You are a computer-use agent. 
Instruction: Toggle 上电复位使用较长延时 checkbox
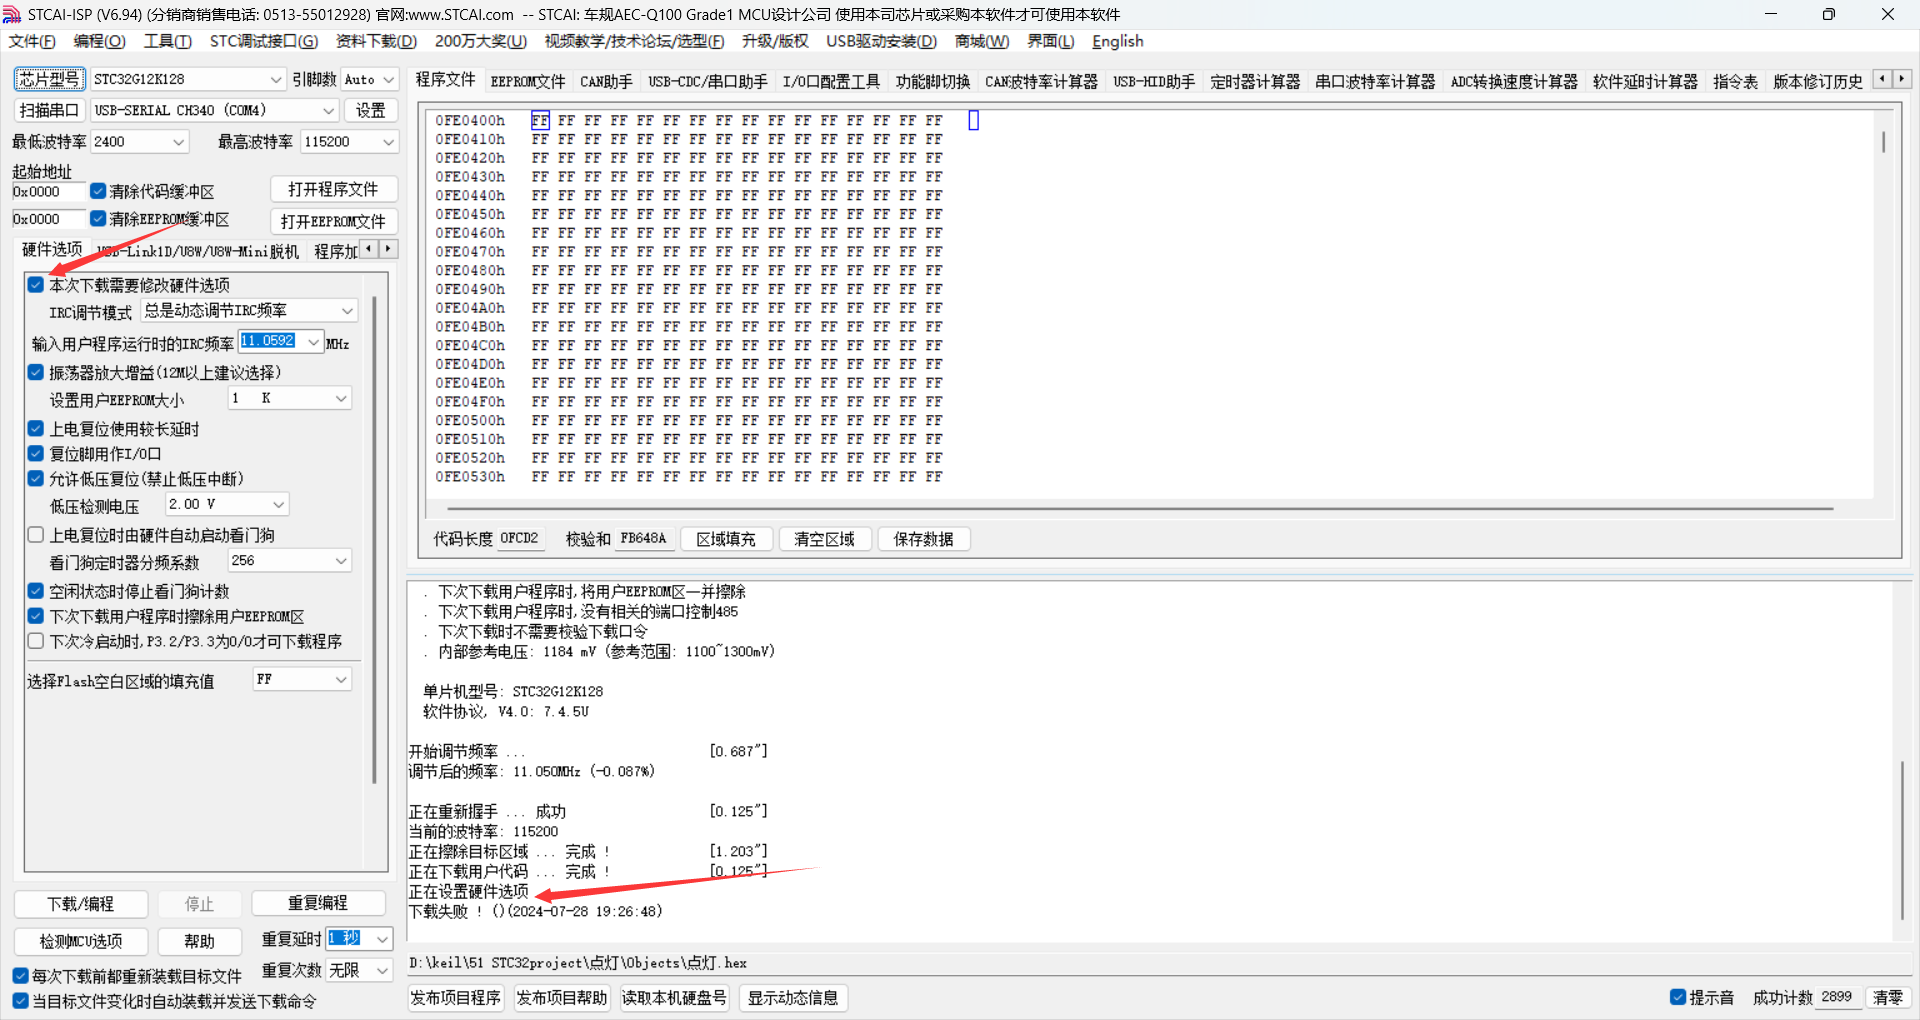[x=36, y=429]
